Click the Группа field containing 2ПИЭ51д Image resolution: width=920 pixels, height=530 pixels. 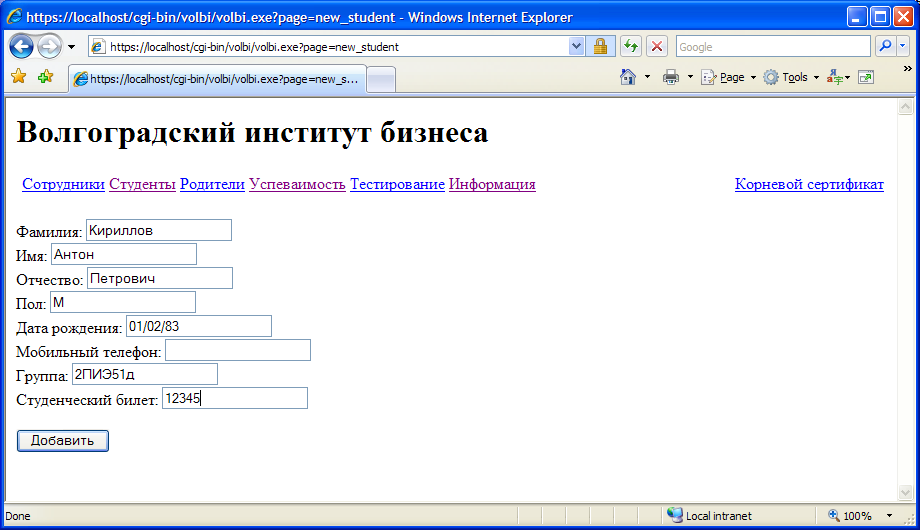coord(145,374)
